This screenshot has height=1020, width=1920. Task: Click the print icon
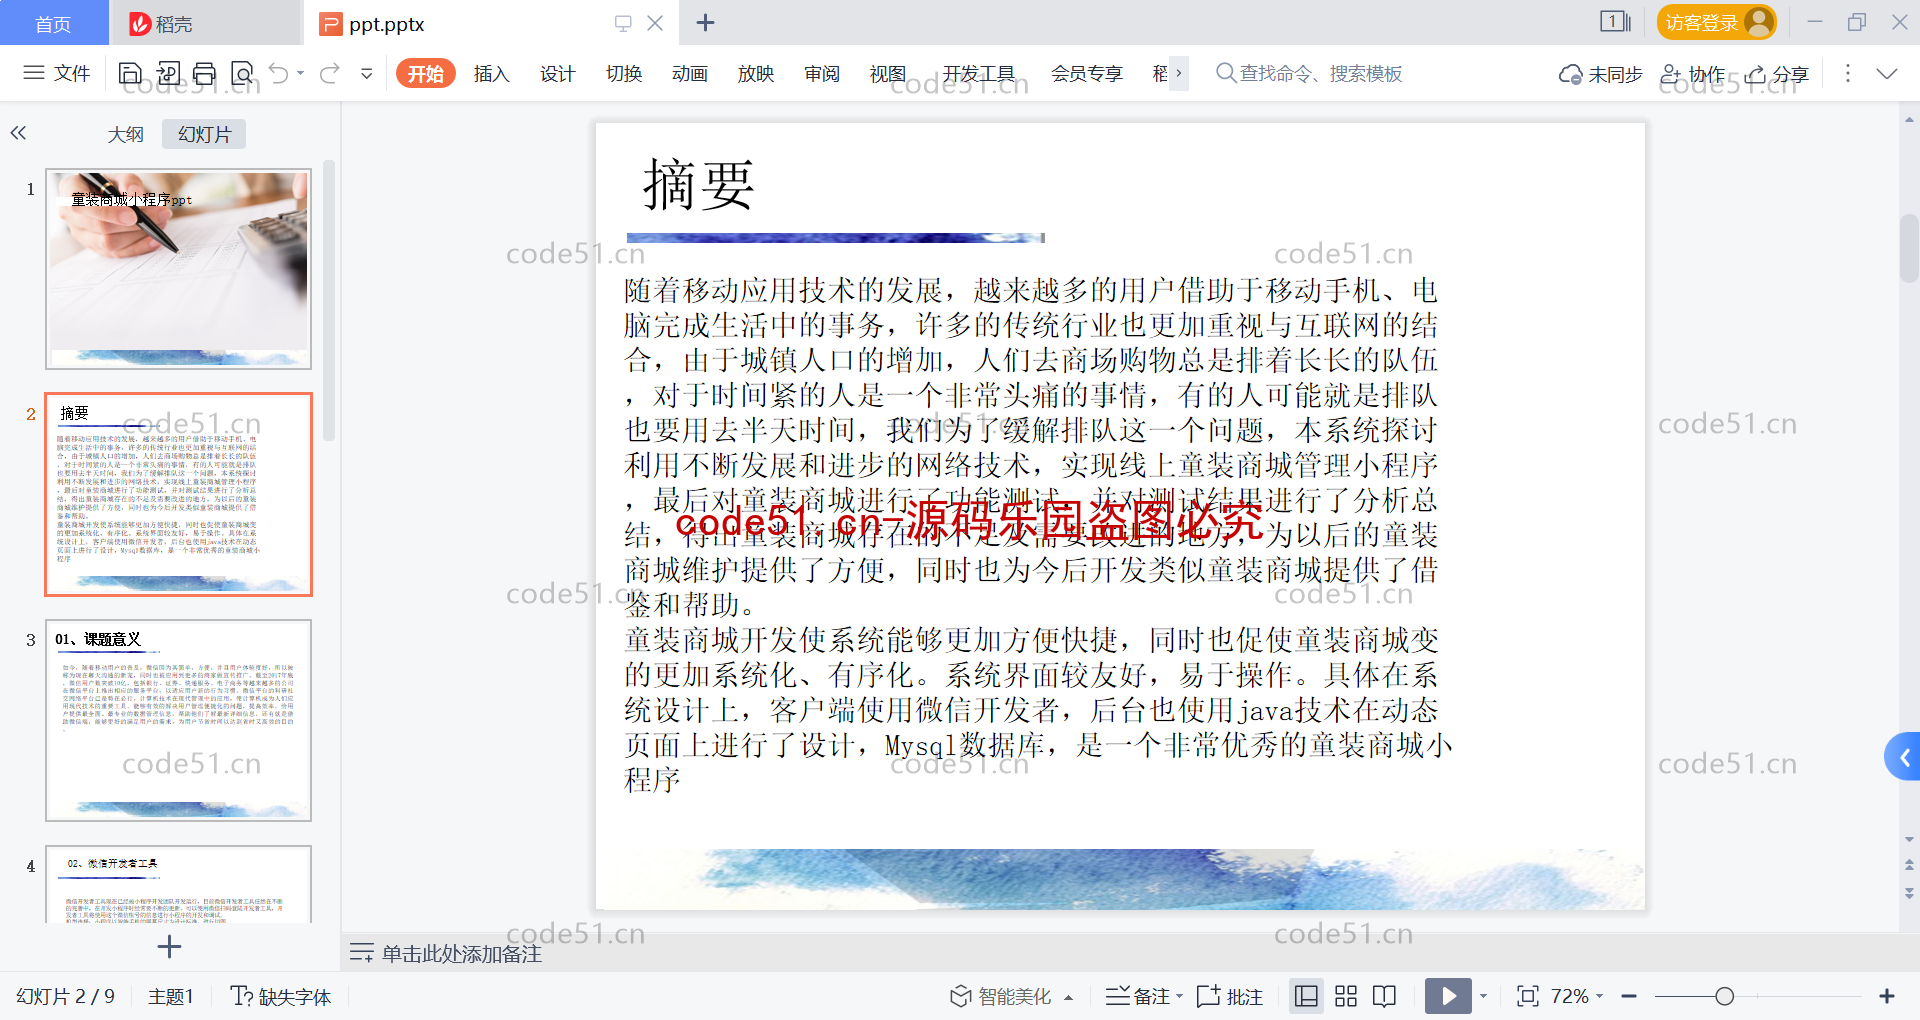point(205,73)
